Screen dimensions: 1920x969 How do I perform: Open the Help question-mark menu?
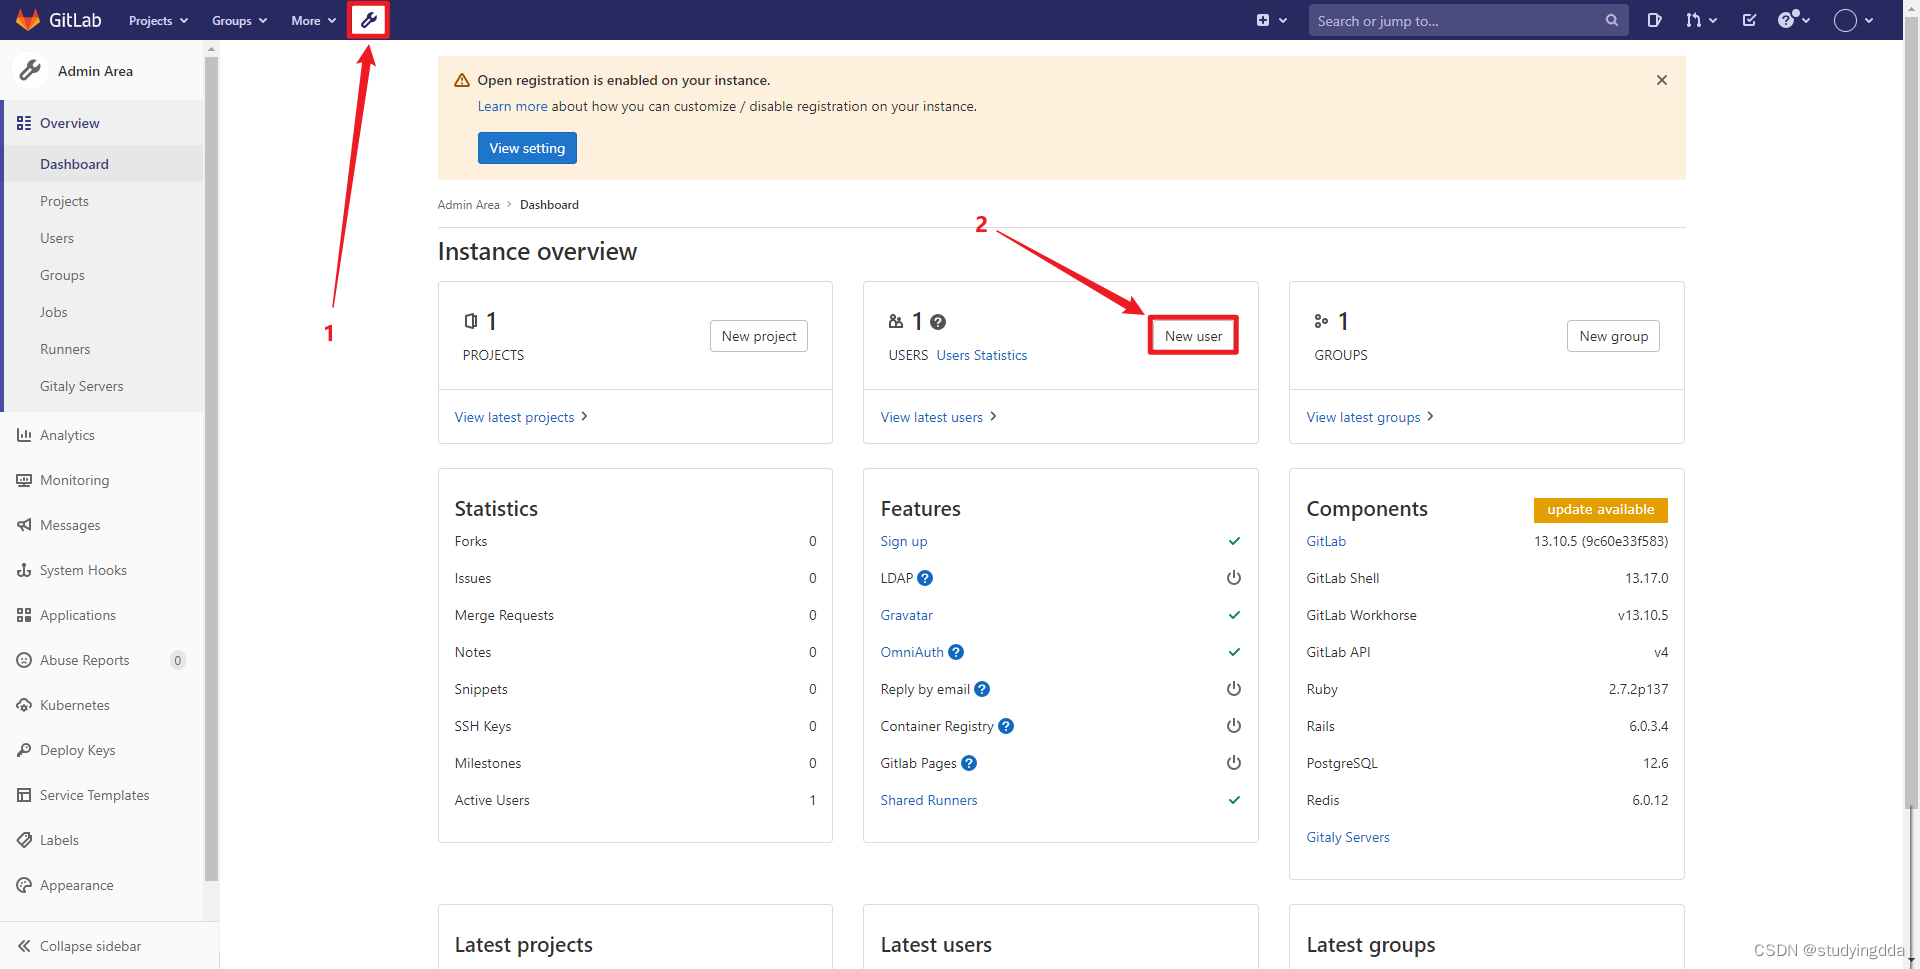tap(1794, 20)
